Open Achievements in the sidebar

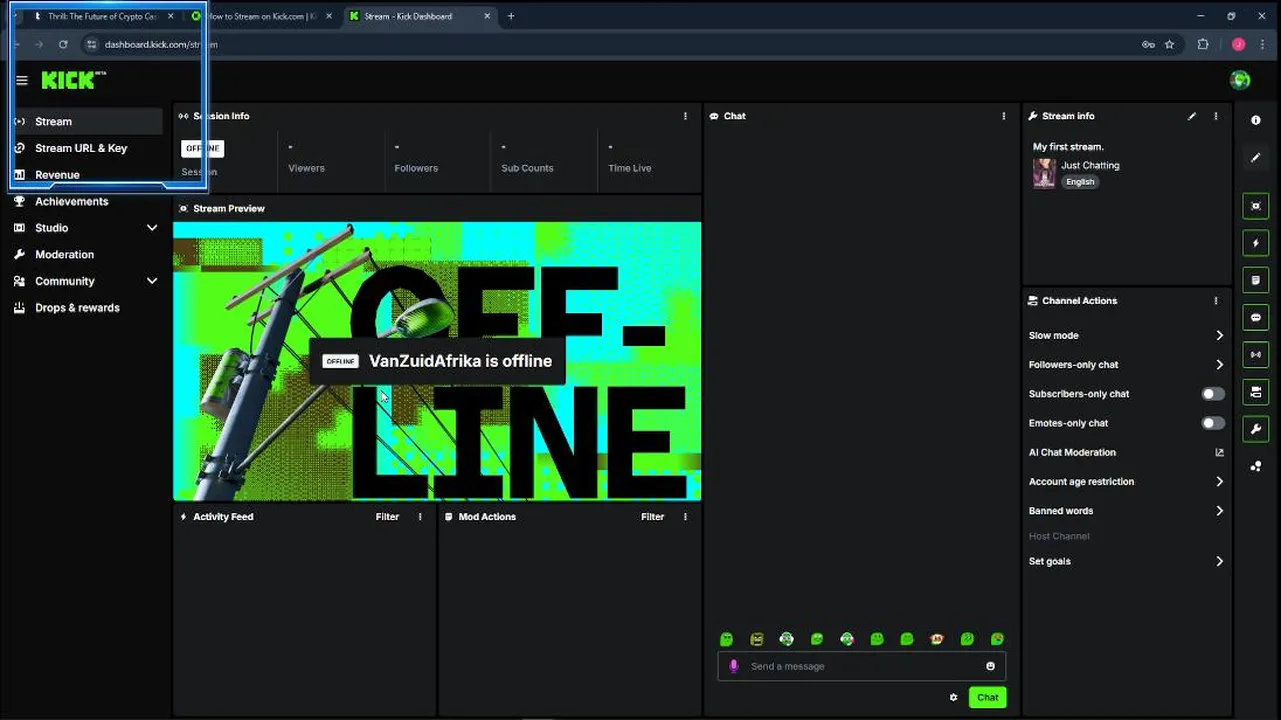point(86,201)
